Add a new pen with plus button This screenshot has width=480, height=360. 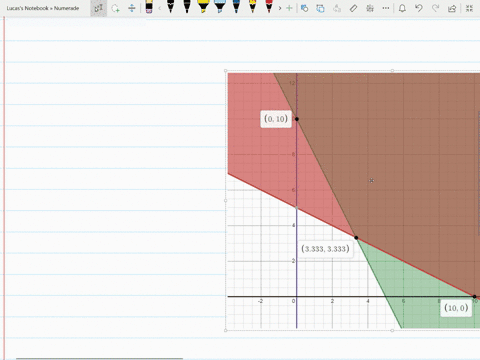click(289, 8)
